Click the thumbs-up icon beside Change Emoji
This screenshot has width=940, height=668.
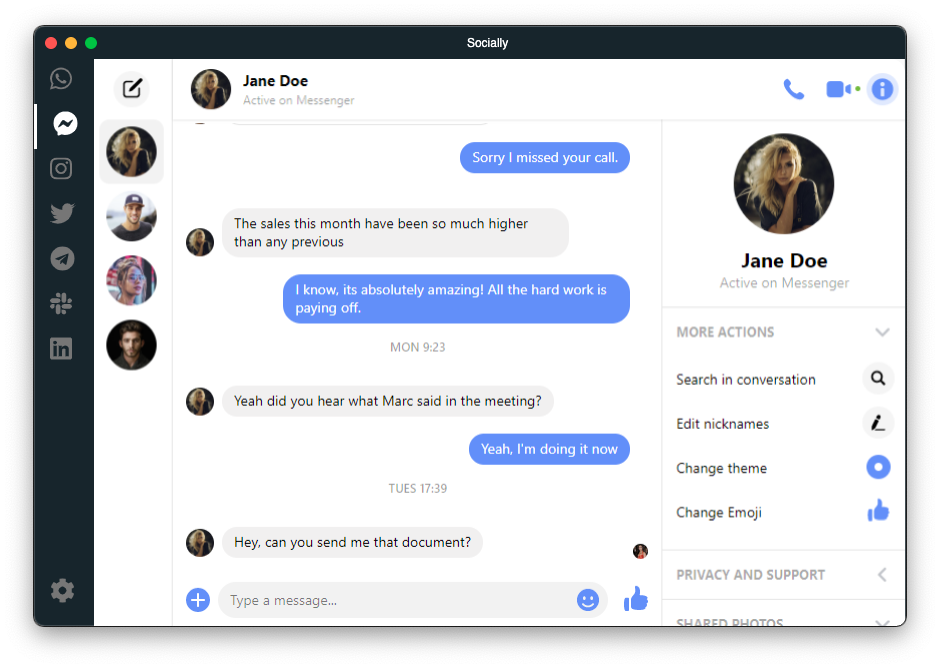[878, 511]
